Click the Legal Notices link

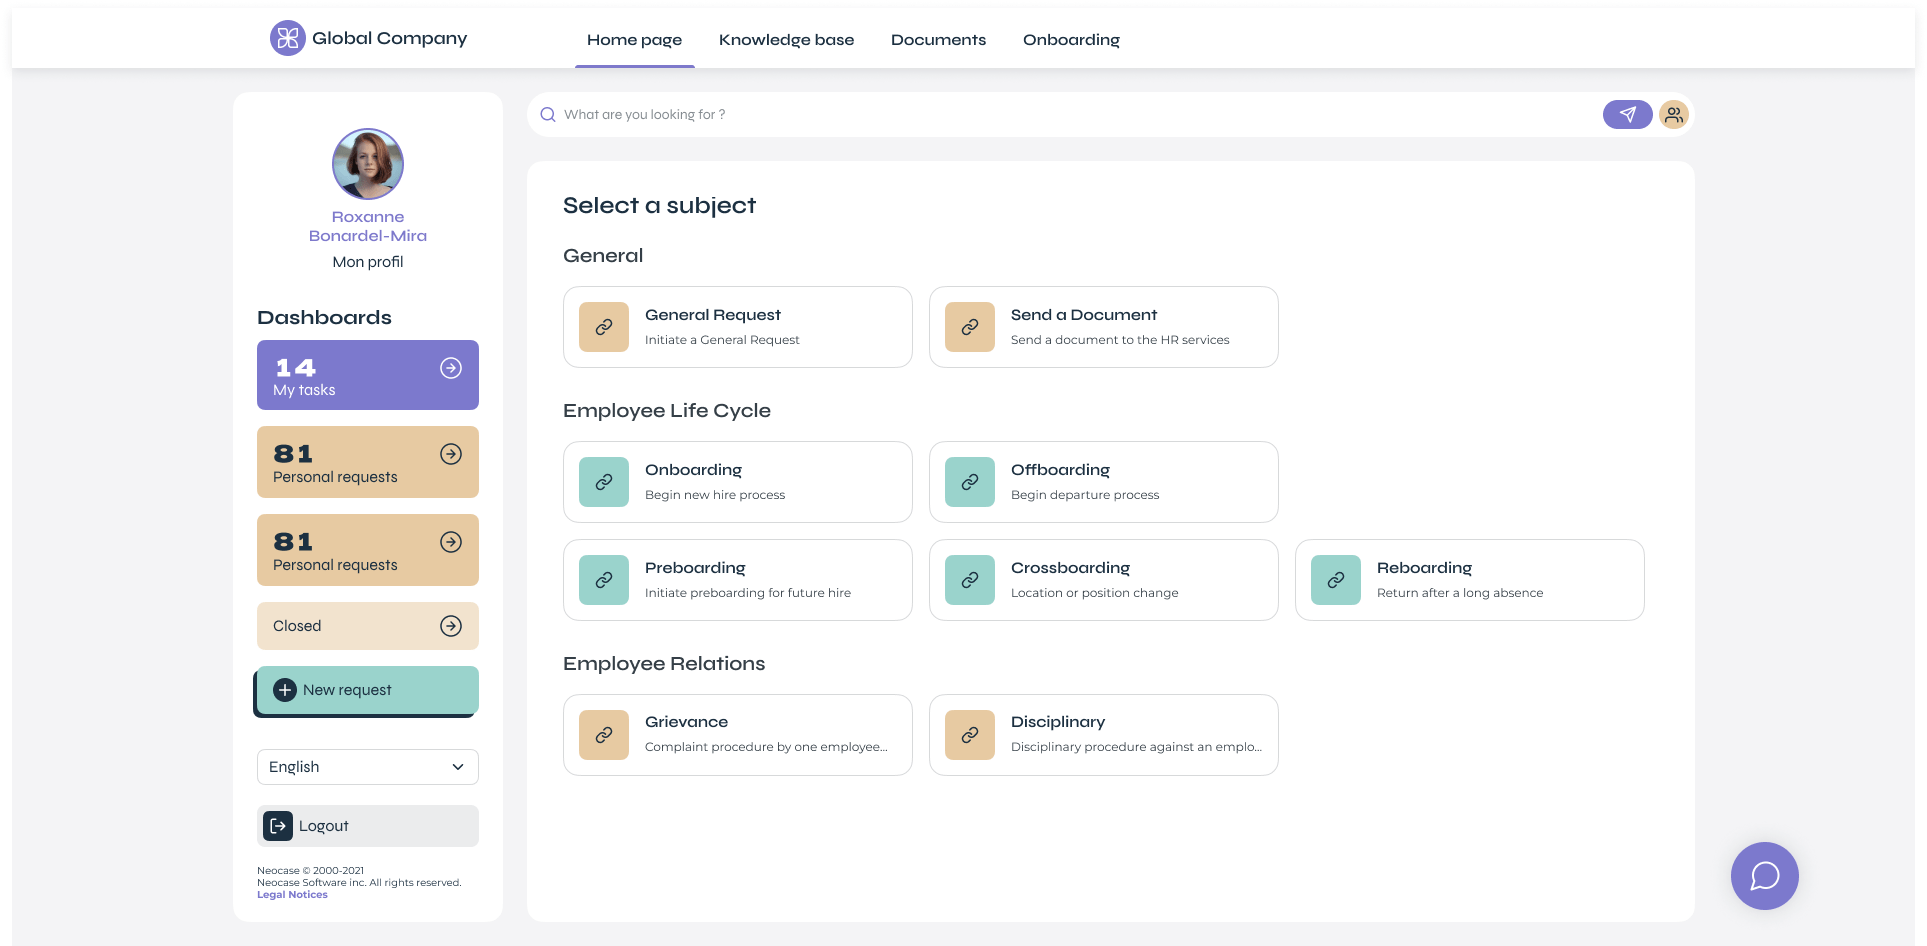(291, 894)
